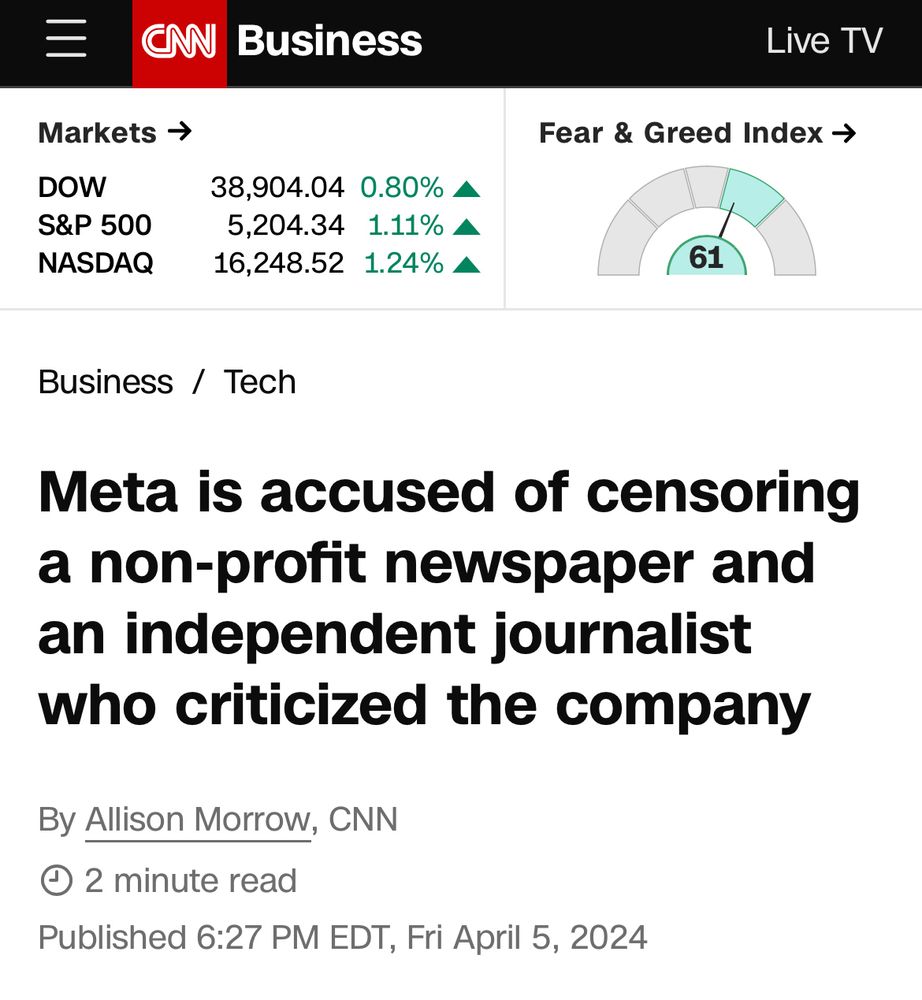Viewport: 922px width, 1000px height.
Task: Click the NASDAQ green up triangle
Action: point(466,264)
